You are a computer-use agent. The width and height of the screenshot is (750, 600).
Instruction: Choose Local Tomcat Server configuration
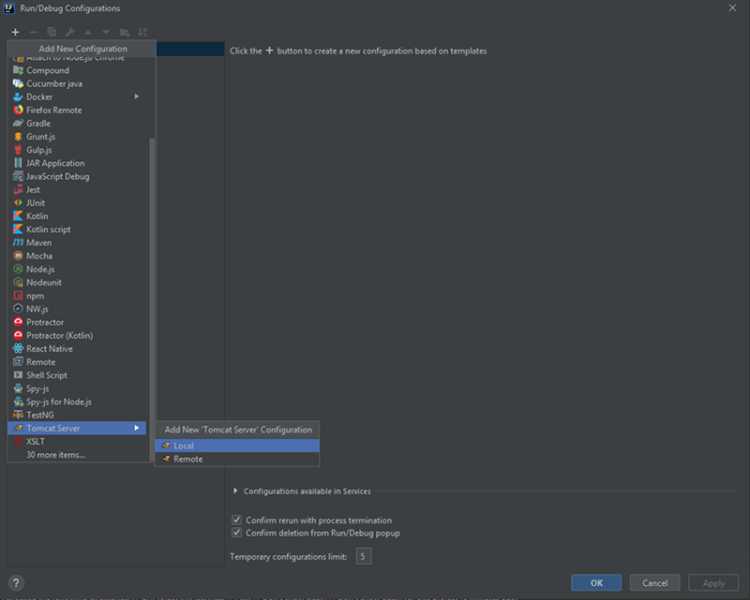click(237, 445)
